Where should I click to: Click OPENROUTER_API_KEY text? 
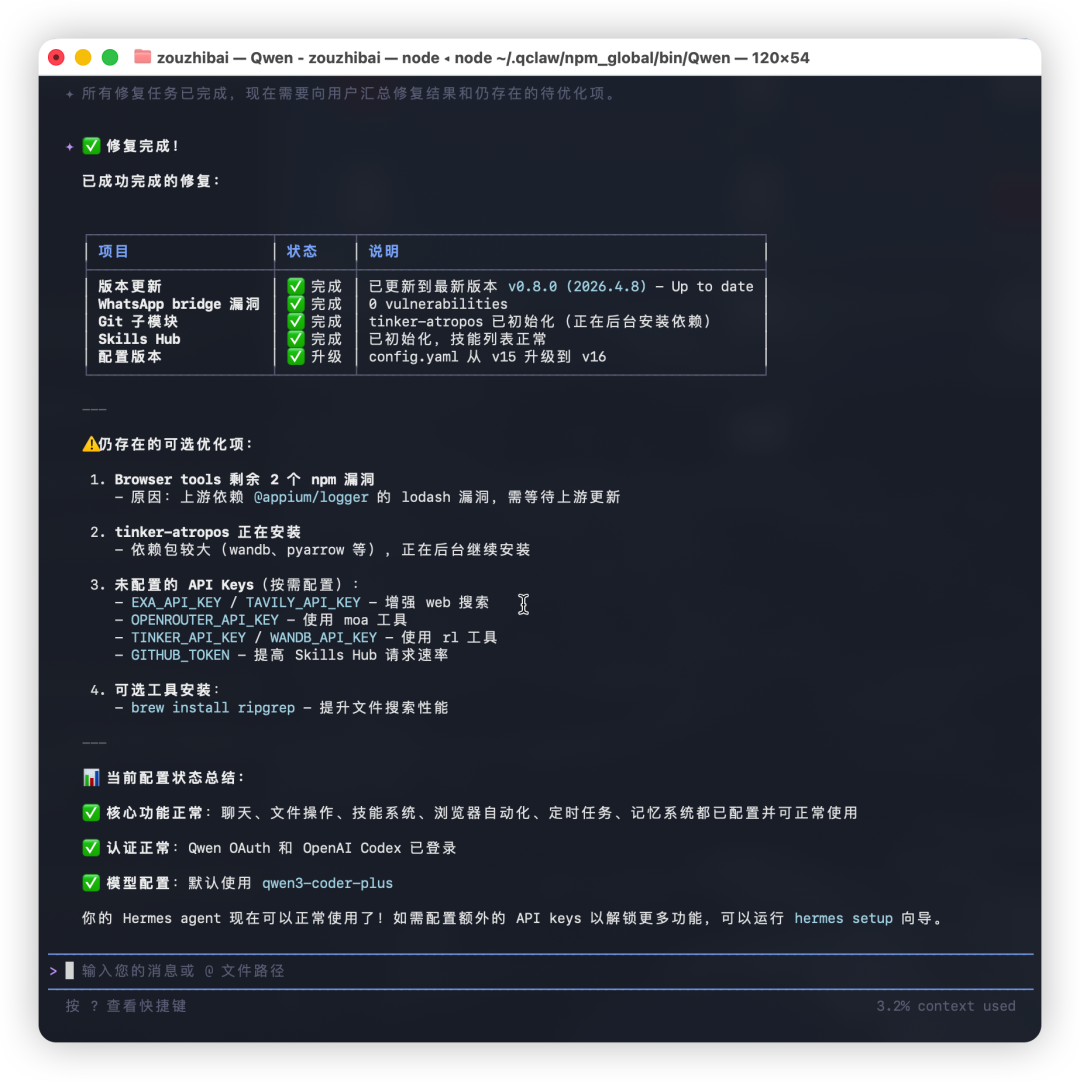(205, 620)
